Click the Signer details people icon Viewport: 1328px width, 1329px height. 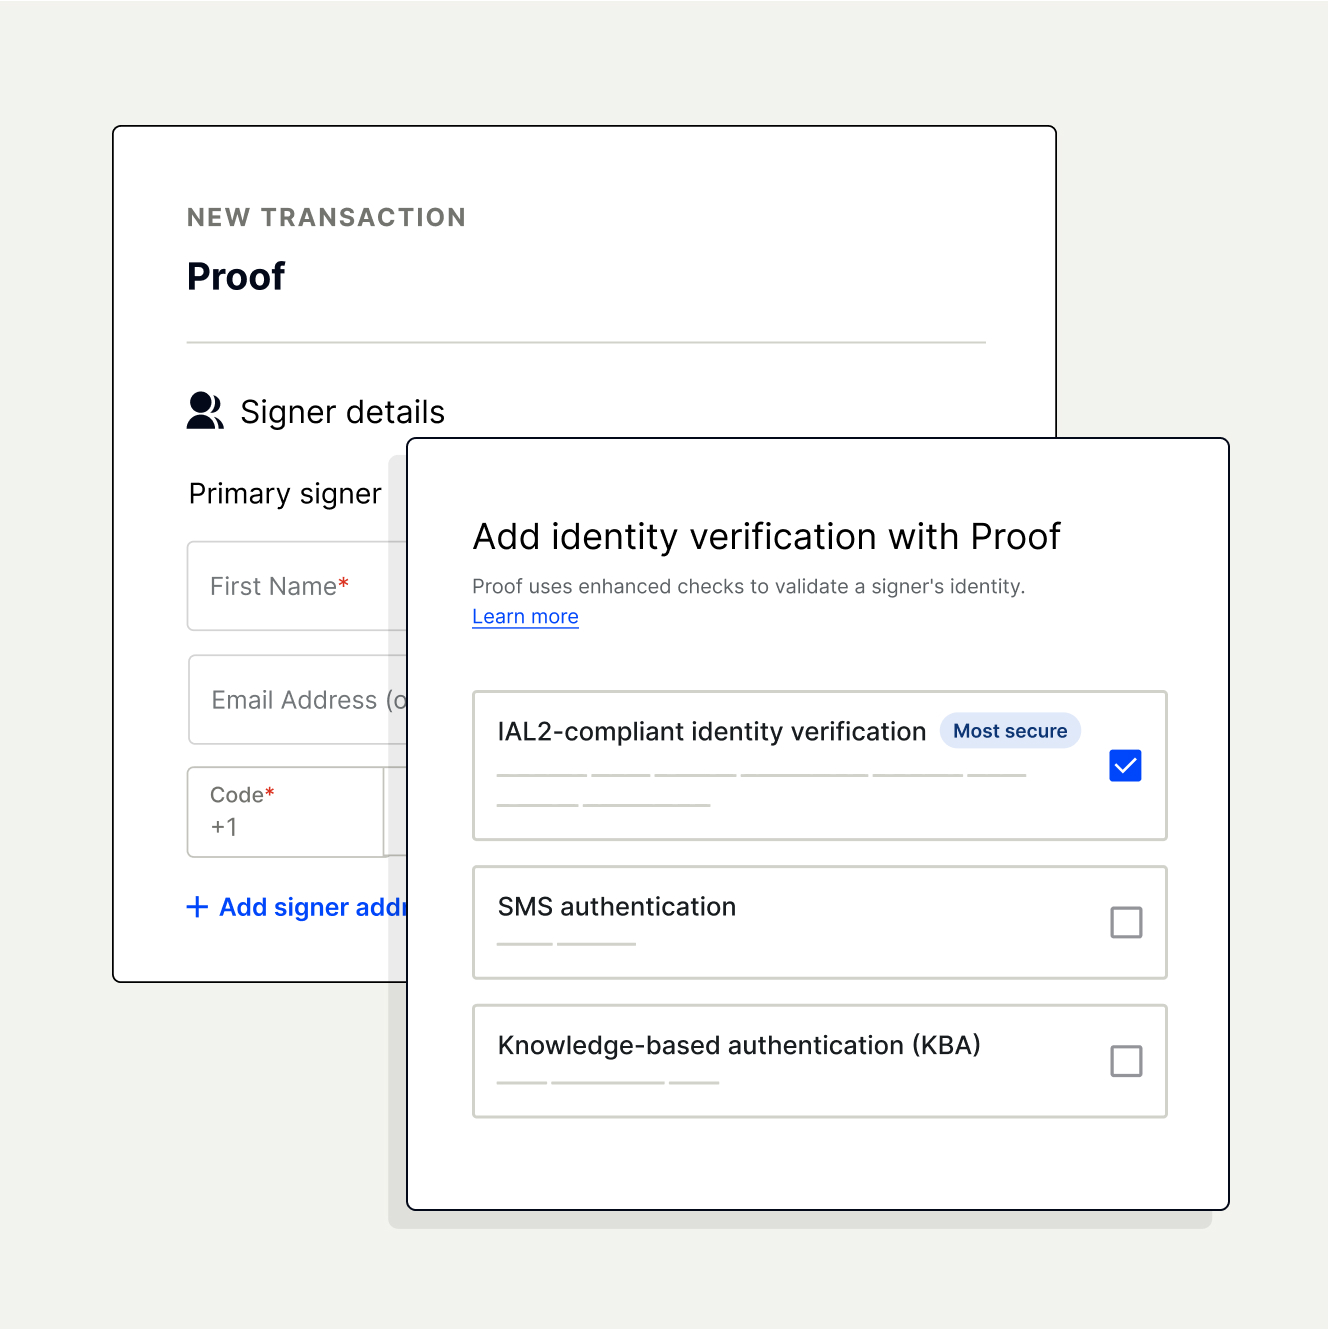point(205,411)
